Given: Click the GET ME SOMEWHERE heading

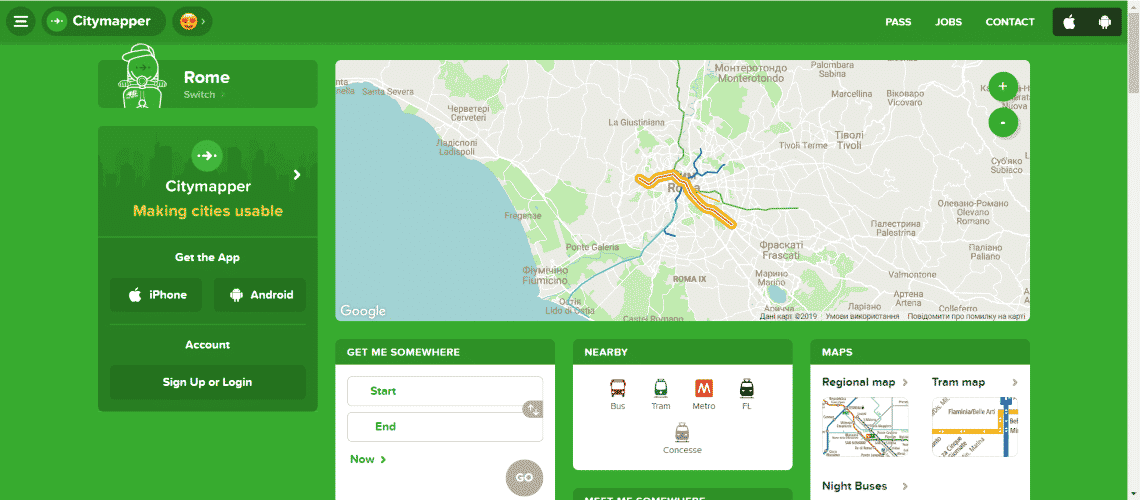Looking at the screenshot, I should point(404,352).
